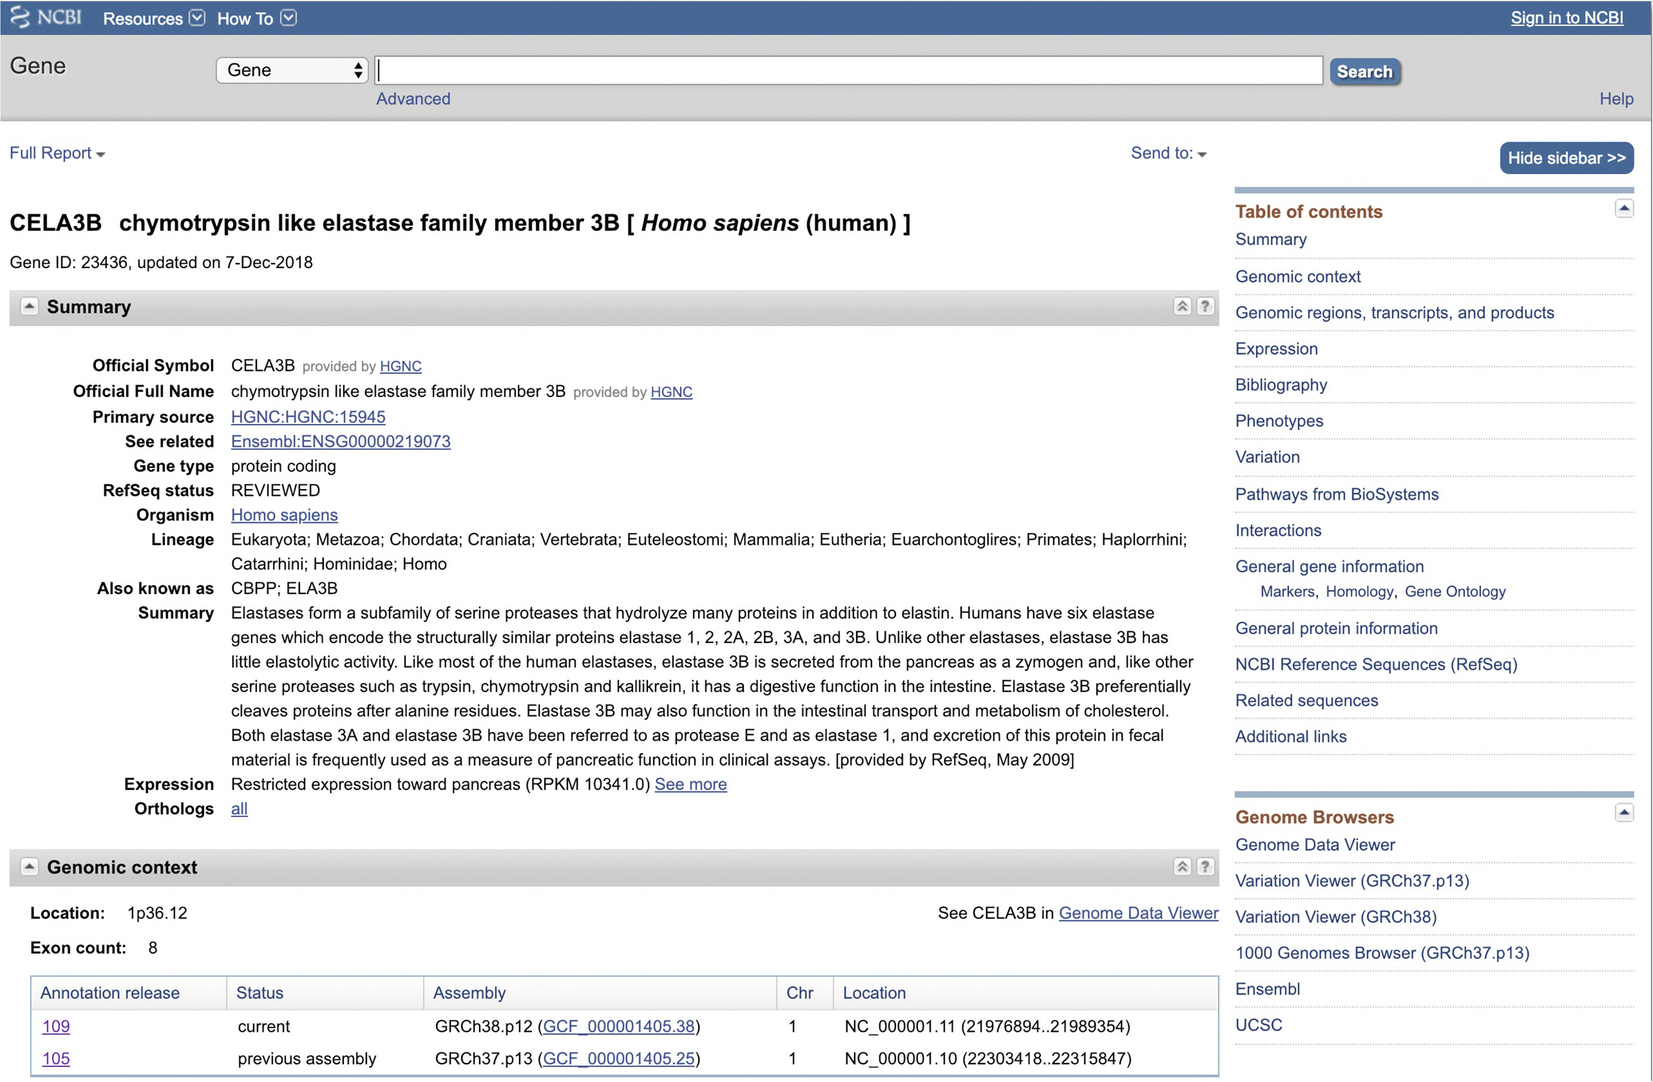
Task: Go to NCBI Reference Sequences (RefSeq)
Action: [1376, 664]
